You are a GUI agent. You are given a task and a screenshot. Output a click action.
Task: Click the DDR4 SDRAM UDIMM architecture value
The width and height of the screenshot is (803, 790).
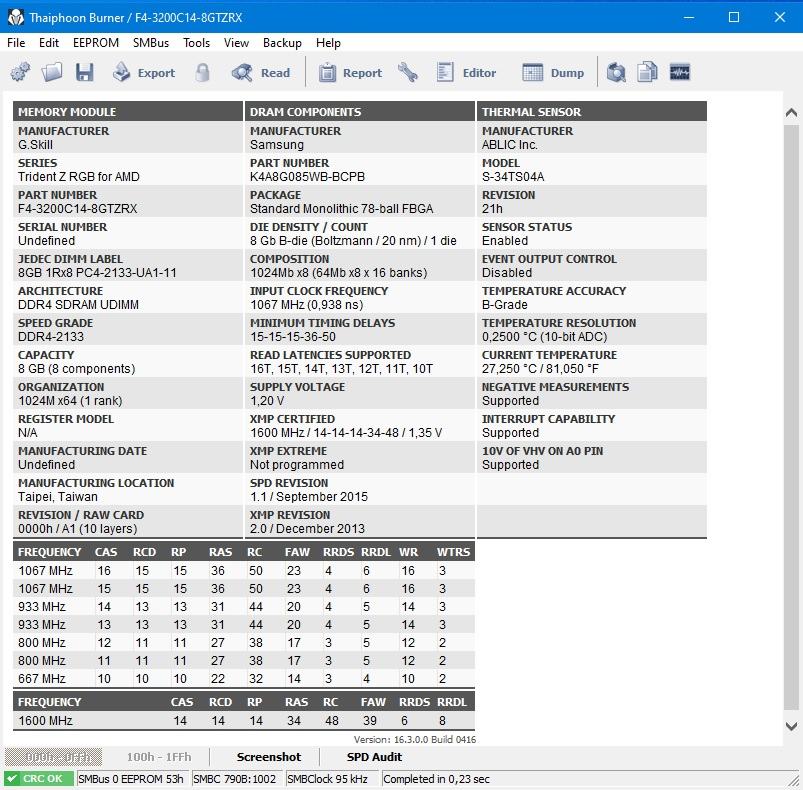pyautogui.click(x=78, y=305)
